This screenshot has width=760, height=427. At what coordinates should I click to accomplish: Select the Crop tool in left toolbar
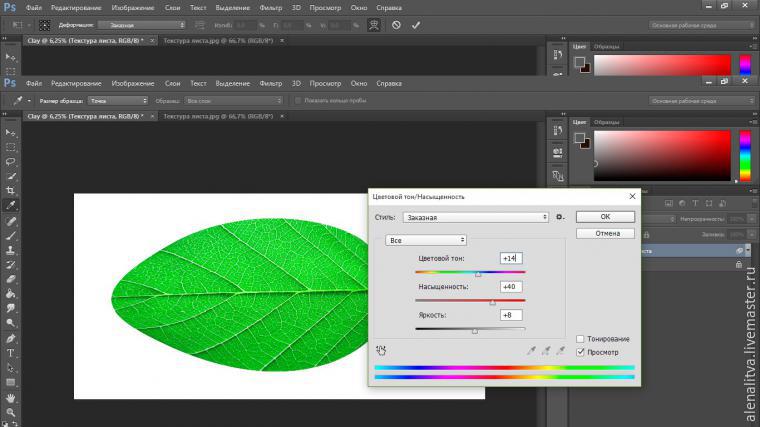[11, 190]
